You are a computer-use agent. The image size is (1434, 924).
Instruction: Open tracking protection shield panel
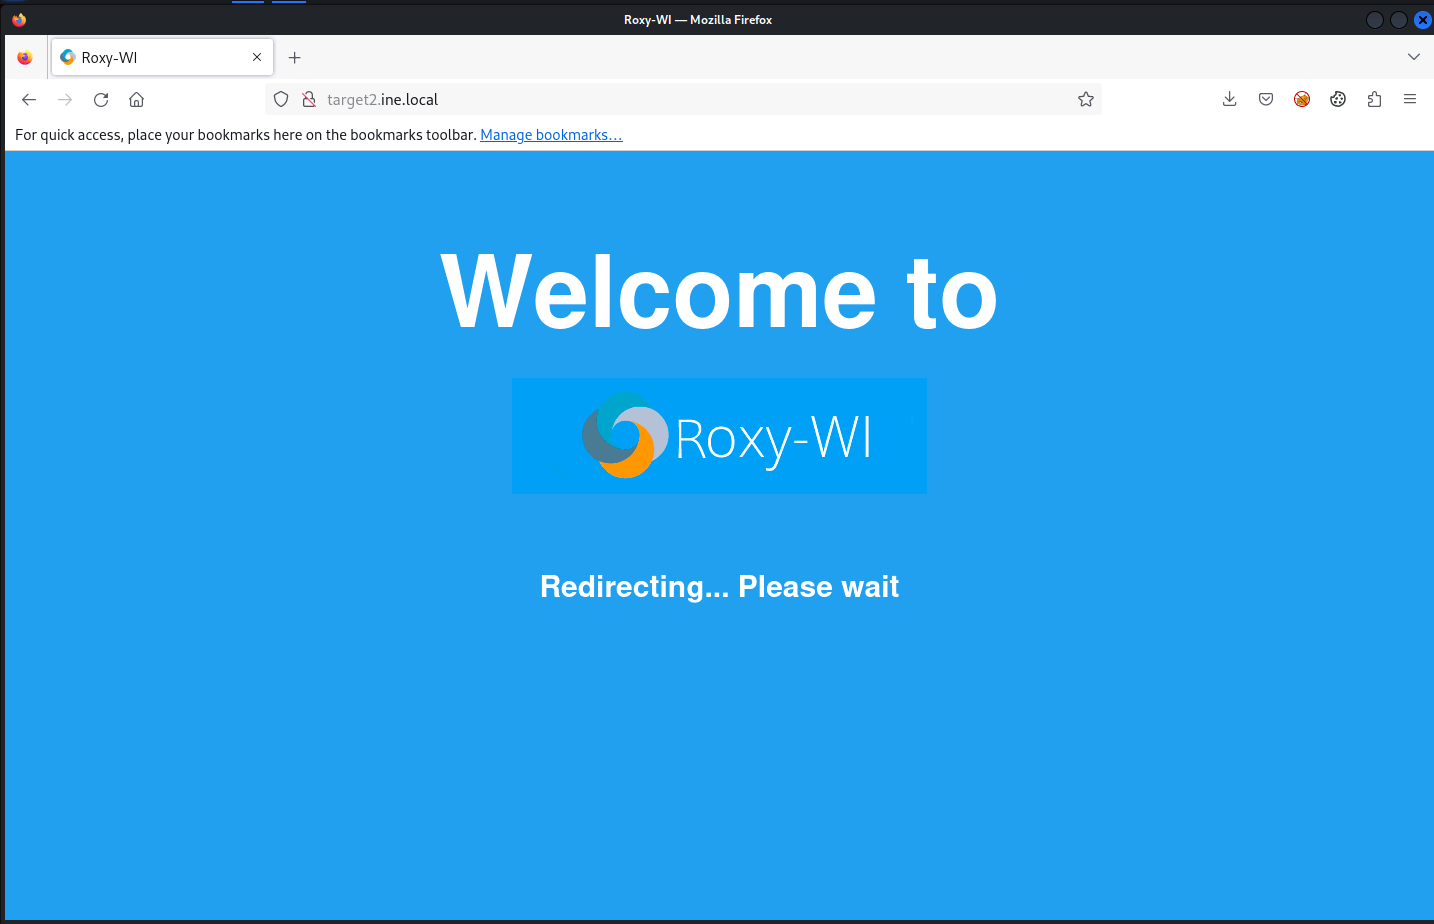pyautogui.click(x=281, y=99)
